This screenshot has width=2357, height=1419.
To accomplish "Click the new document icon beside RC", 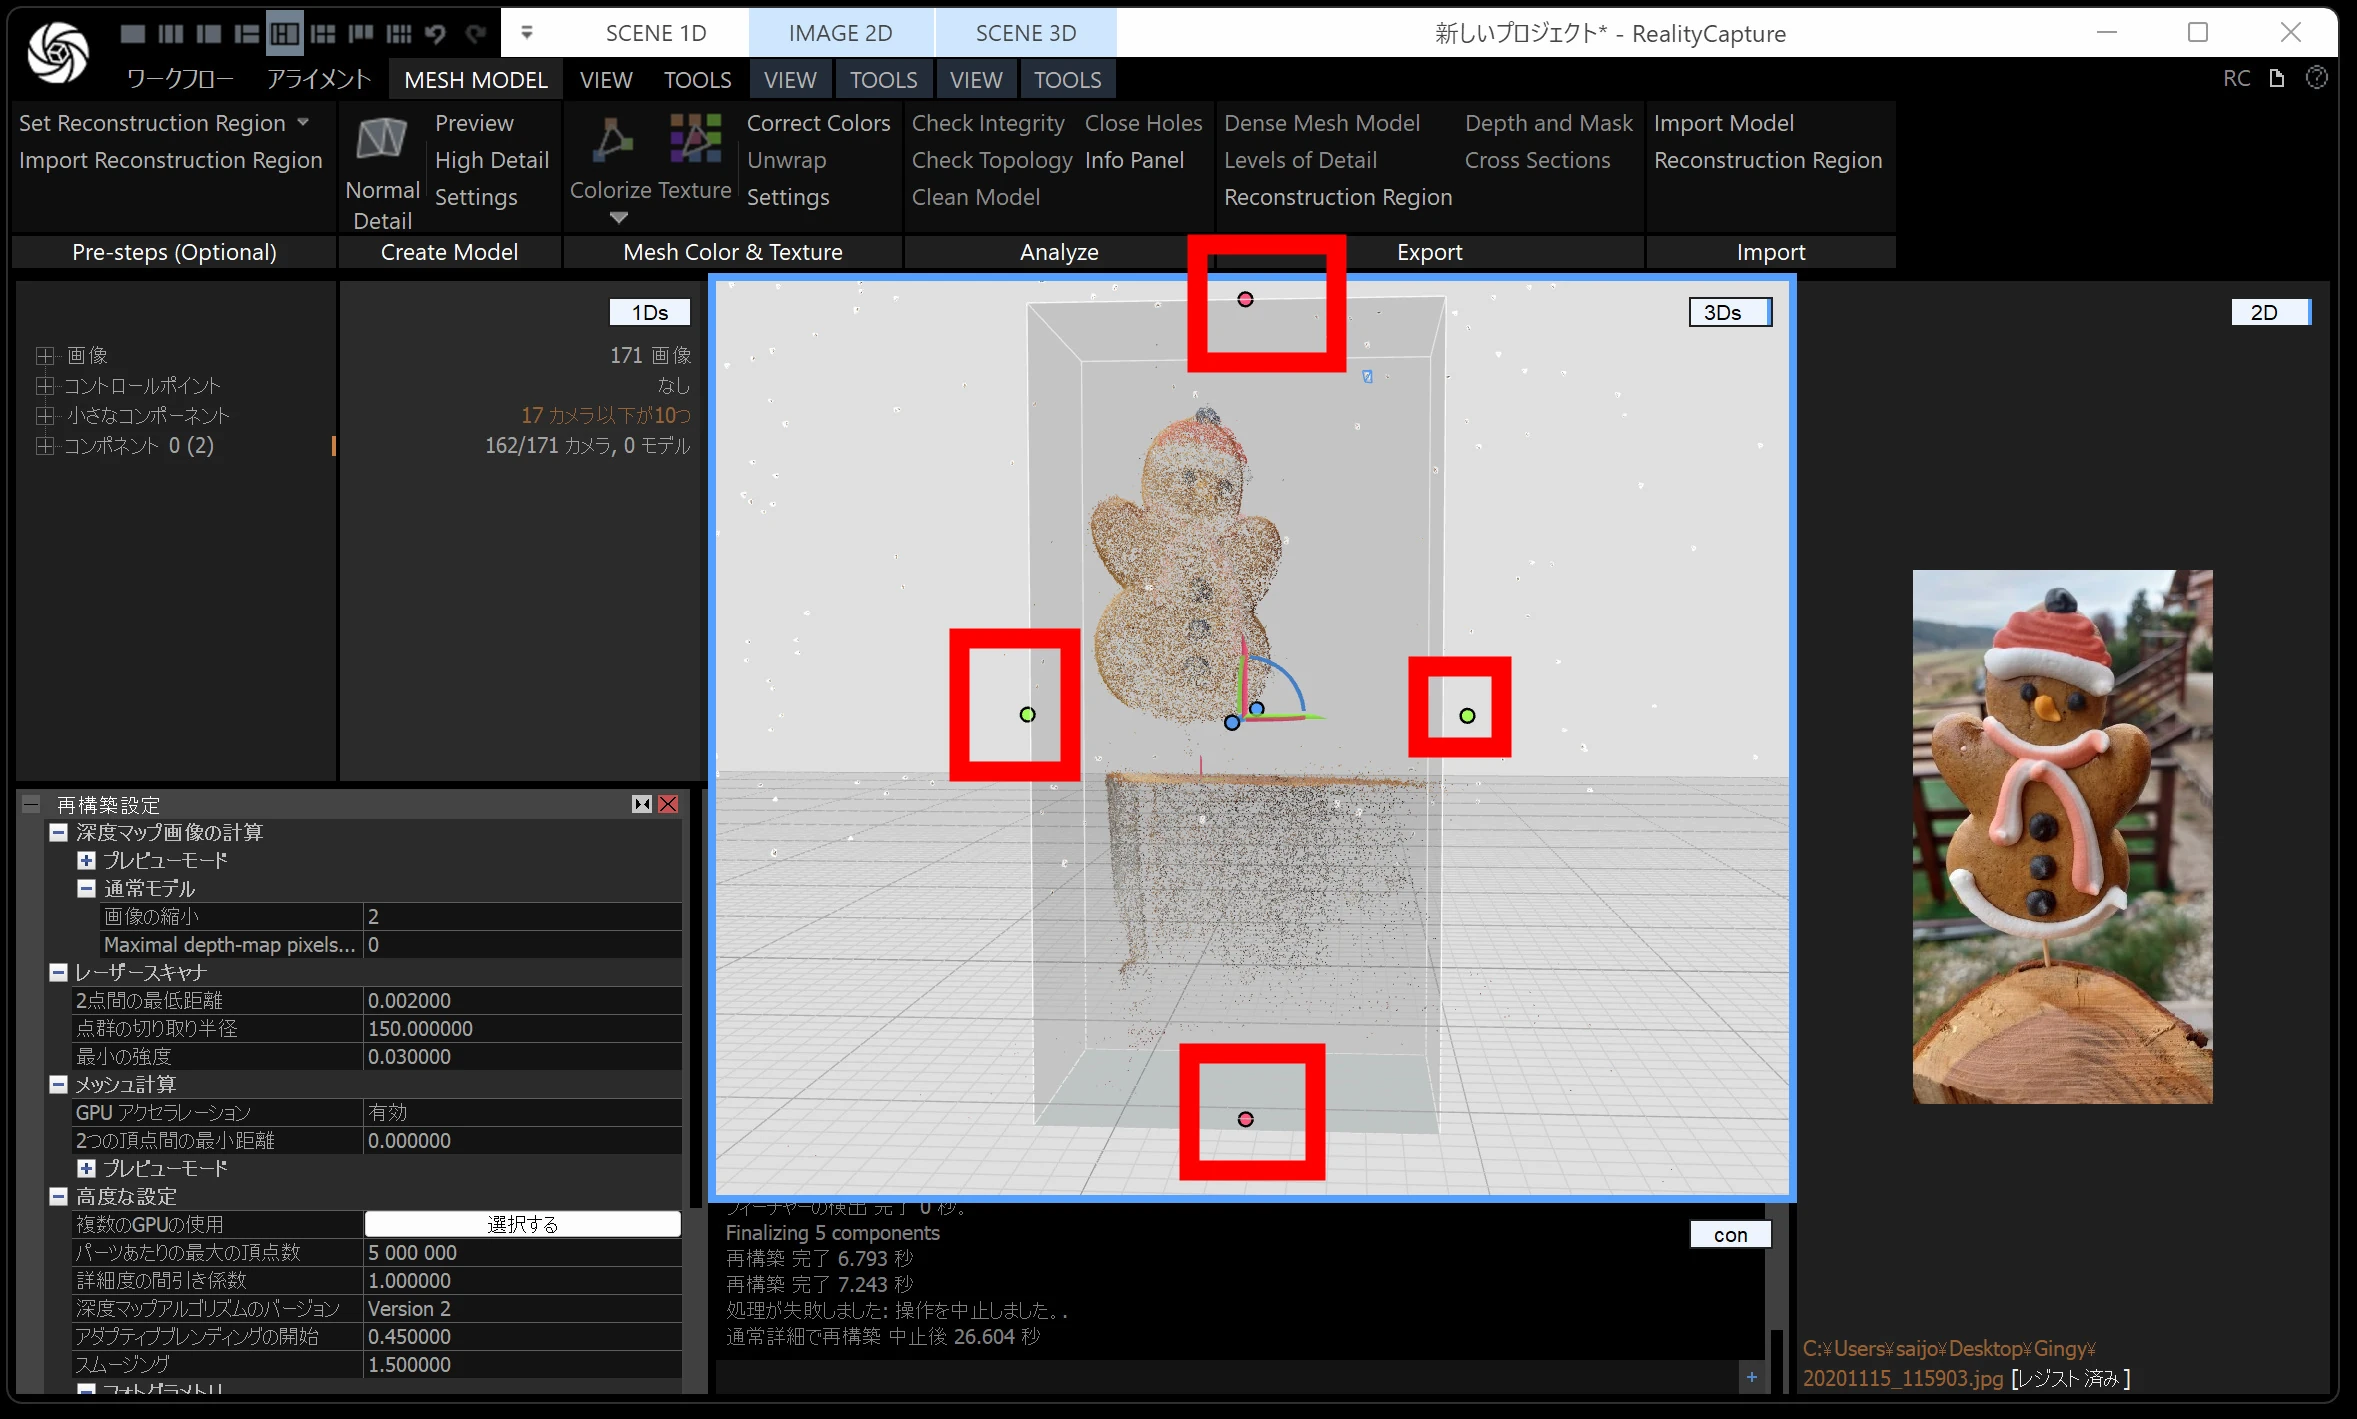I will tap(2277, 78).
